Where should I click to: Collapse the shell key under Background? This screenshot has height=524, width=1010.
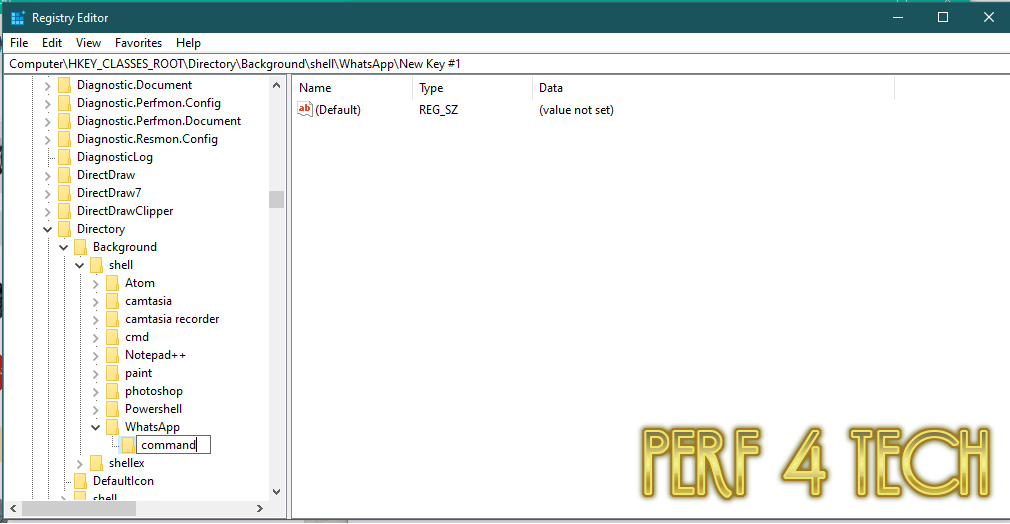[80, 266]
